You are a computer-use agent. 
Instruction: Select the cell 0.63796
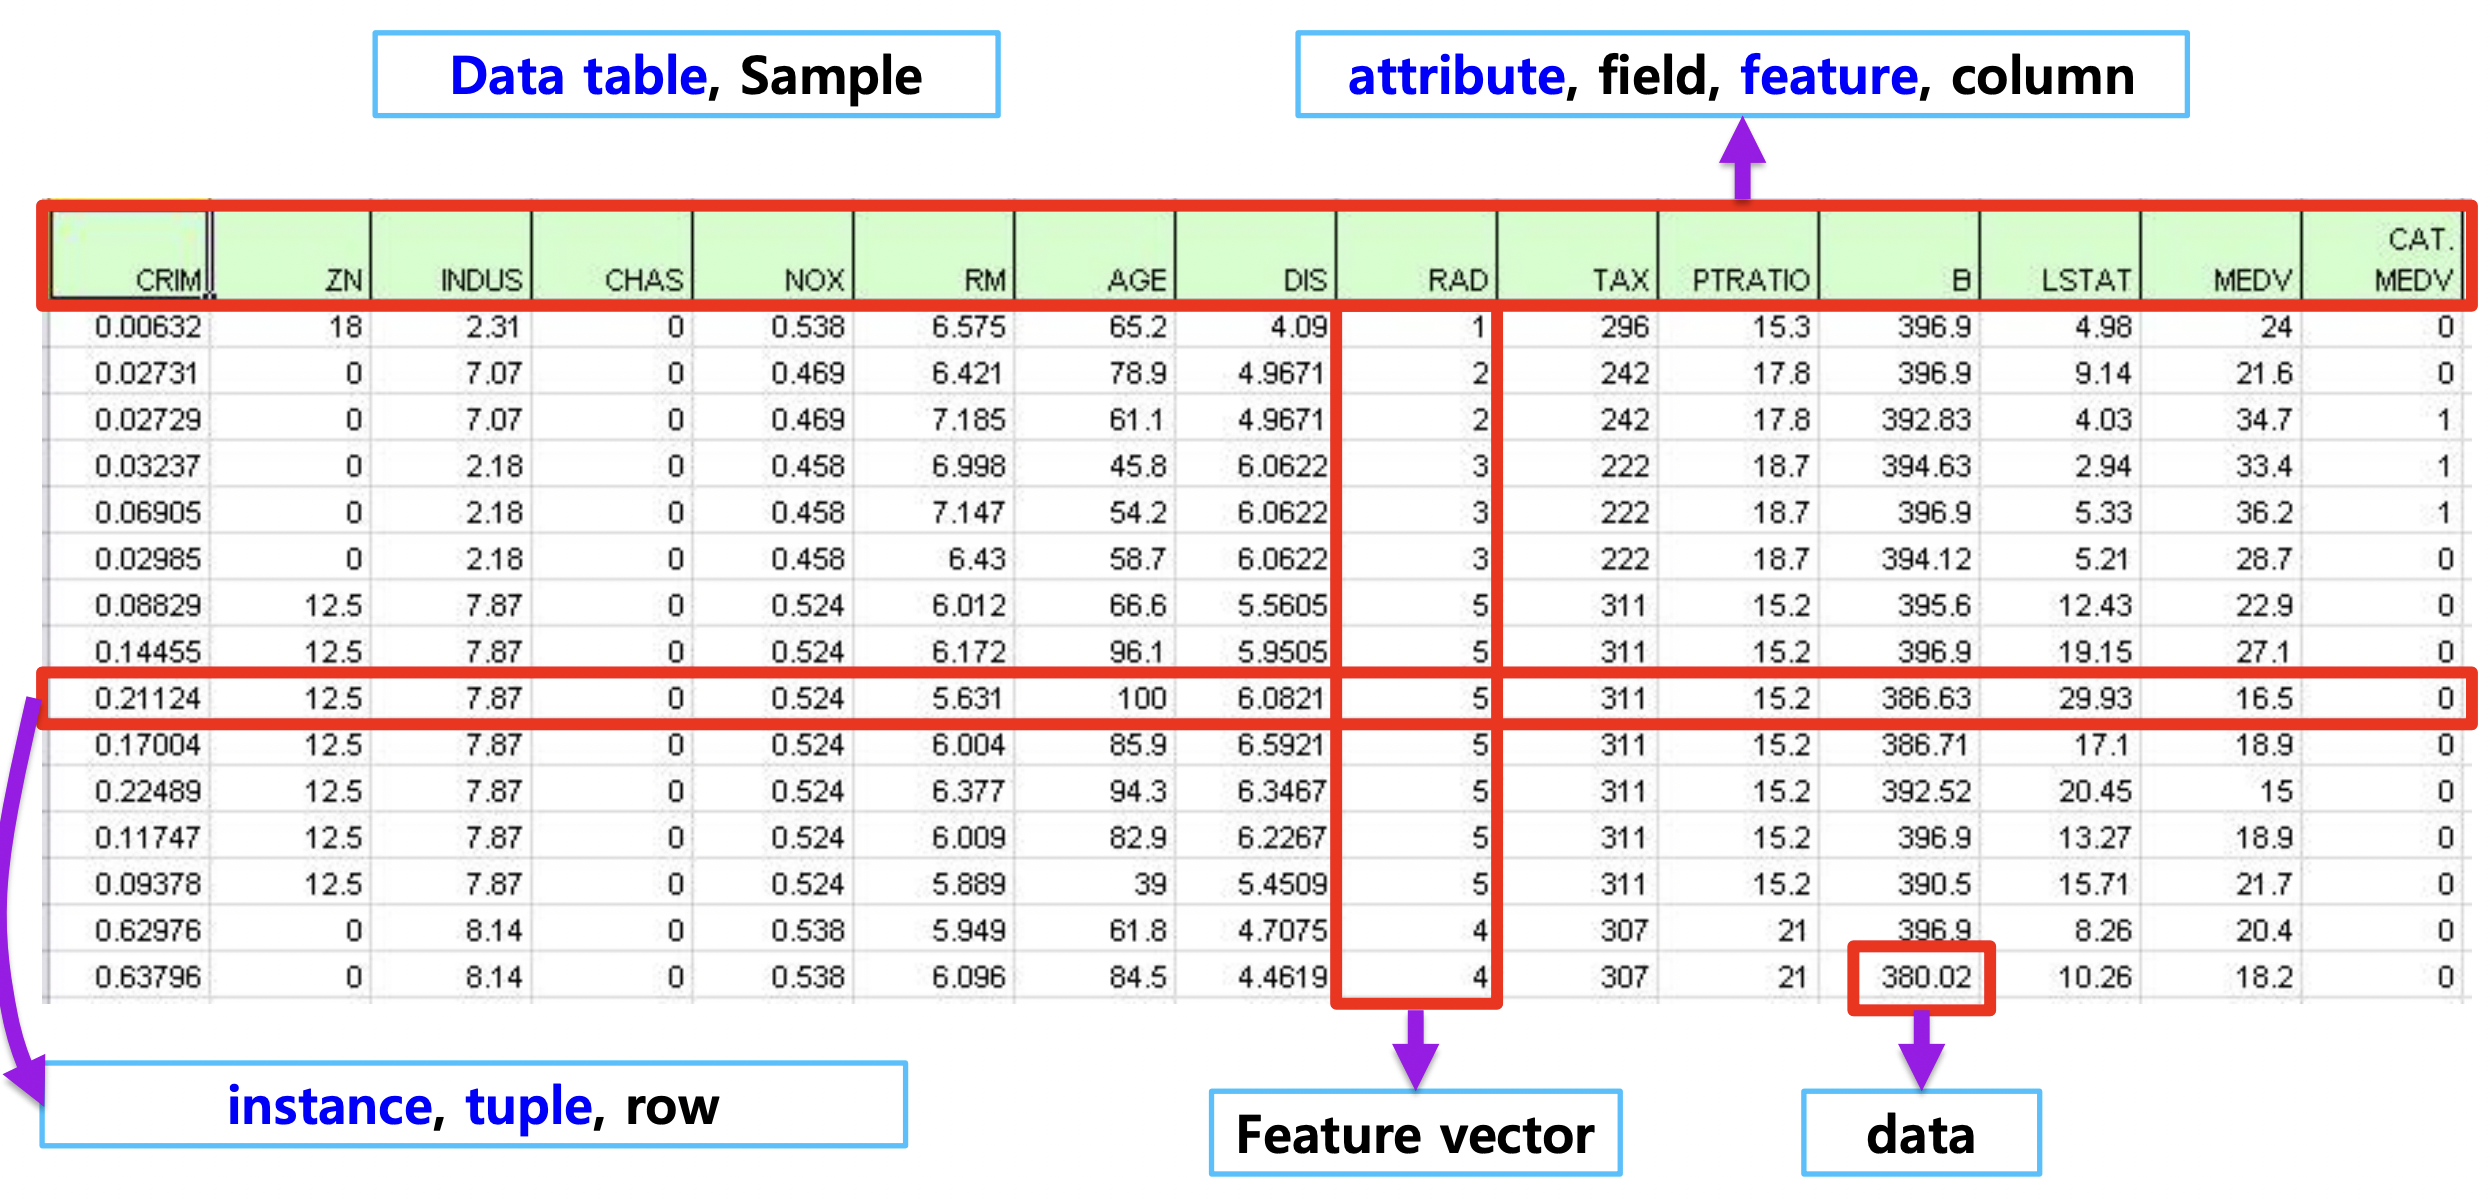pyautogui.click(x=131, y=976)
